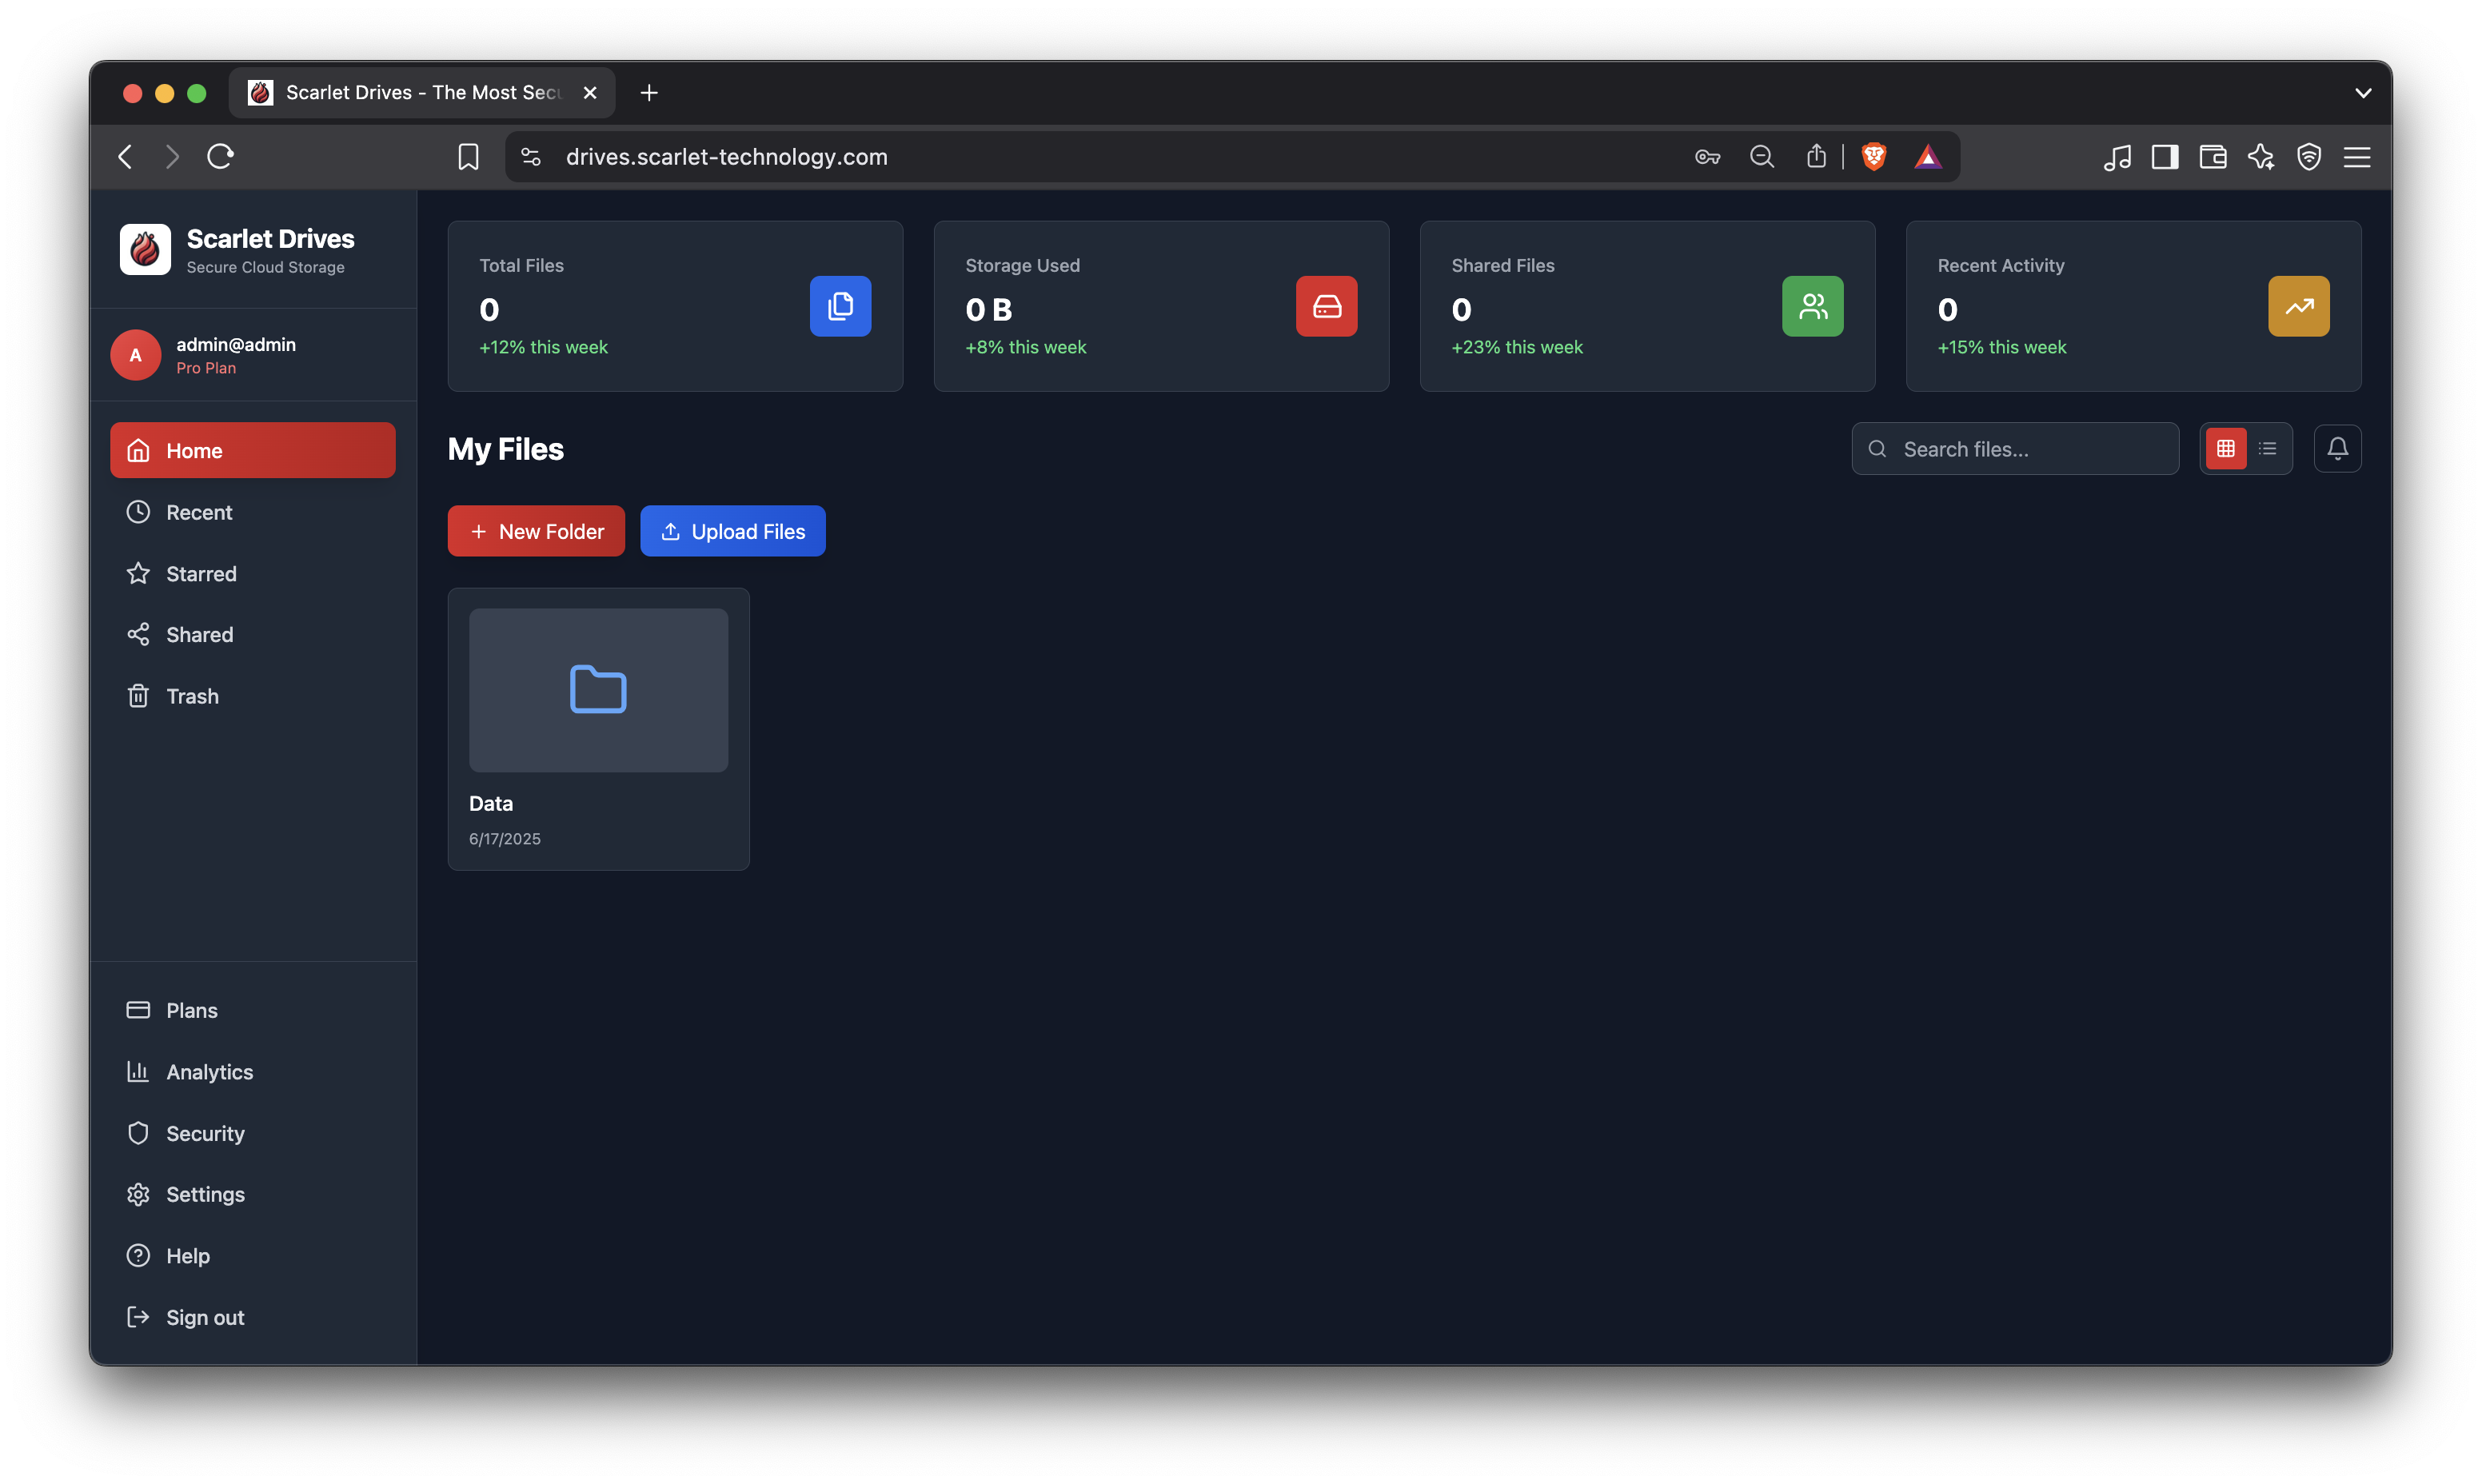Click the Pro Plan label
Viewport: 2482px width, 1484px height.
(x=206, y=368)
